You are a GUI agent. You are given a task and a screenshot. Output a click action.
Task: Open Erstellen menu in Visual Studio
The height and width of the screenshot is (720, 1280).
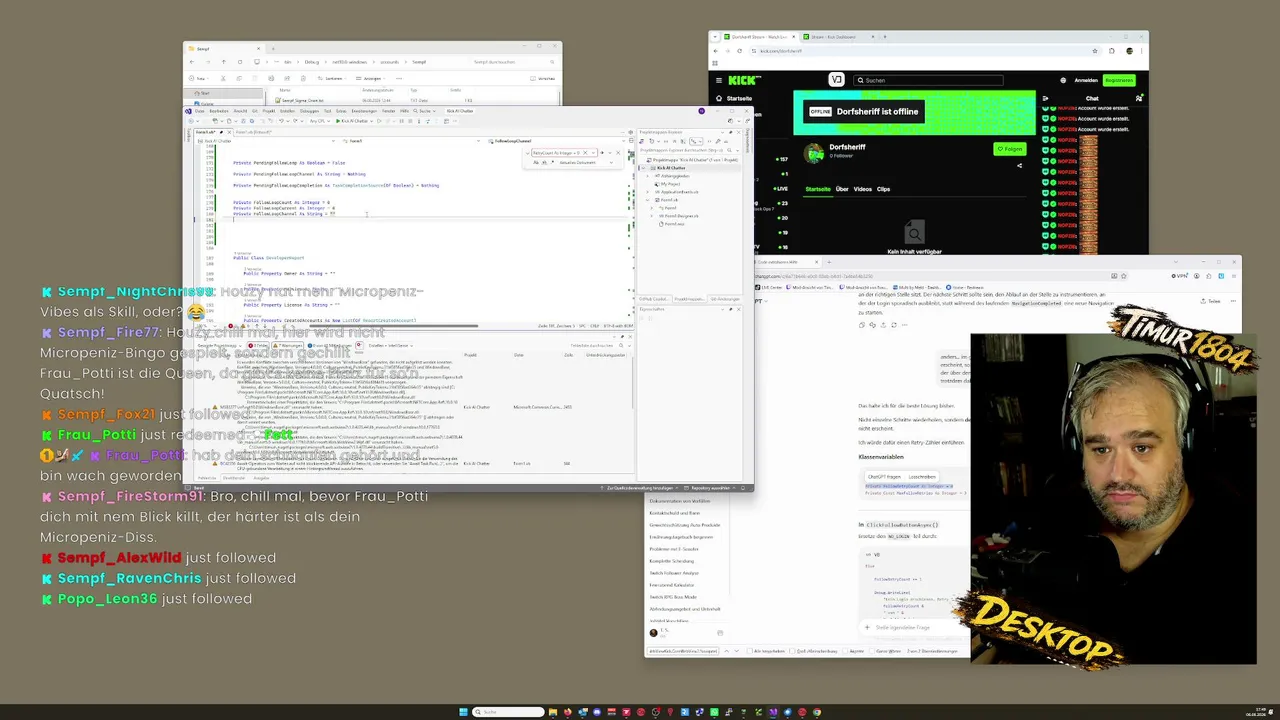[287, 111]
